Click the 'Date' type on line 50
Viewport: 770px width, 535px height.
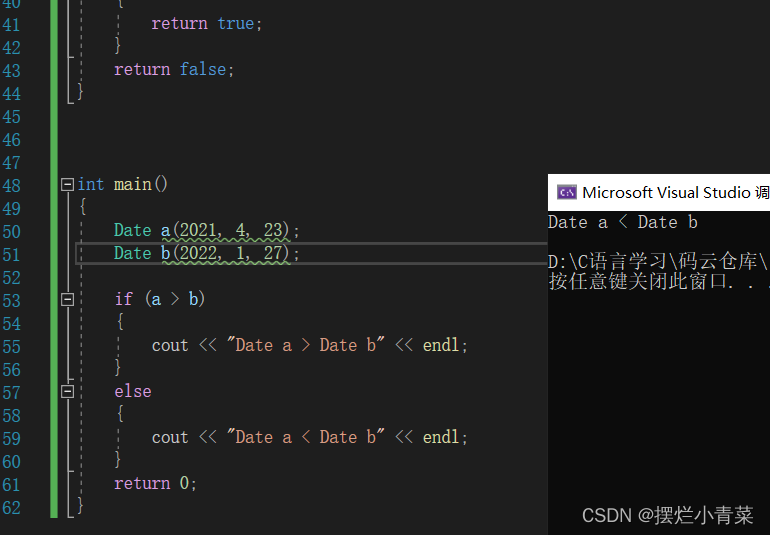(x=133, y=230)
